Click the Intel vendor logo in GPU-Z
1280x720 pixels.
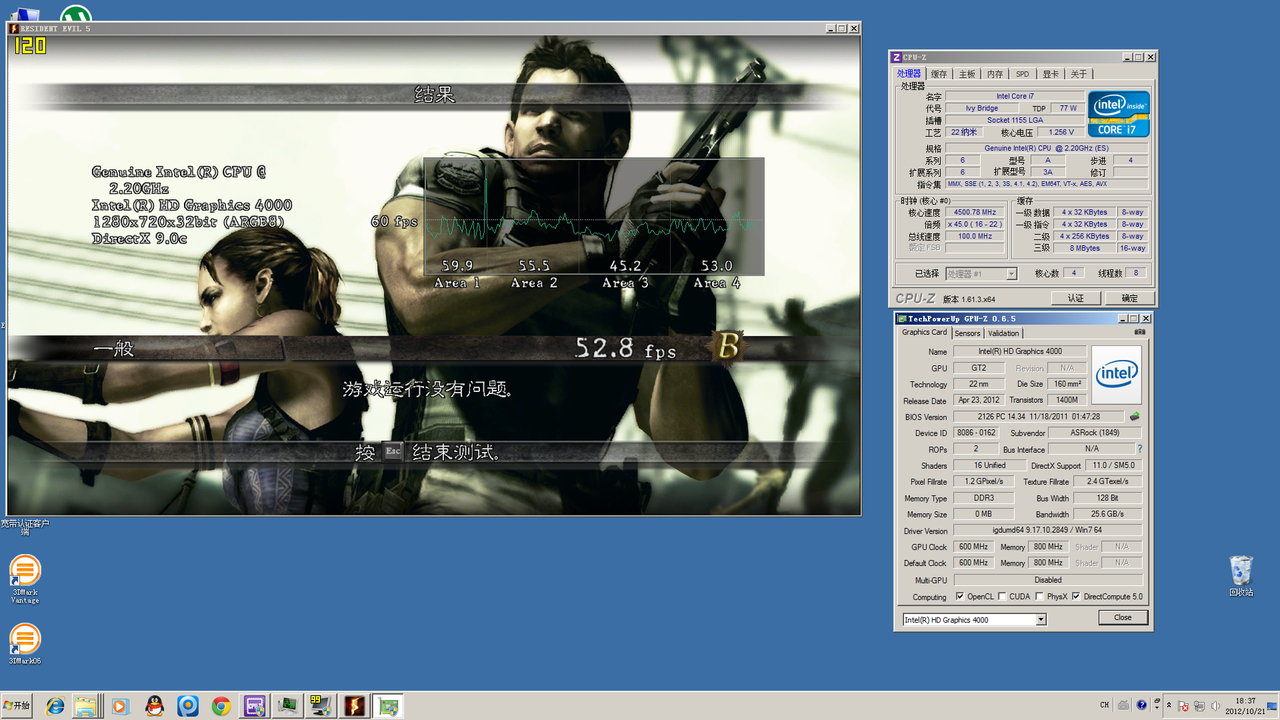1116,375
